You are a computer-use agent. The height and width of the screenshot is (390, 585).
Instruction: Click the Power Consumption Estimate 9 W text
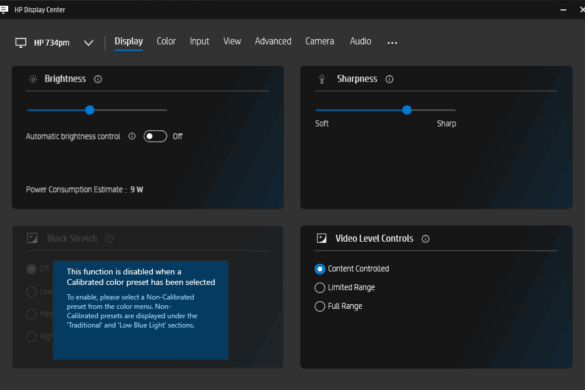84,190
